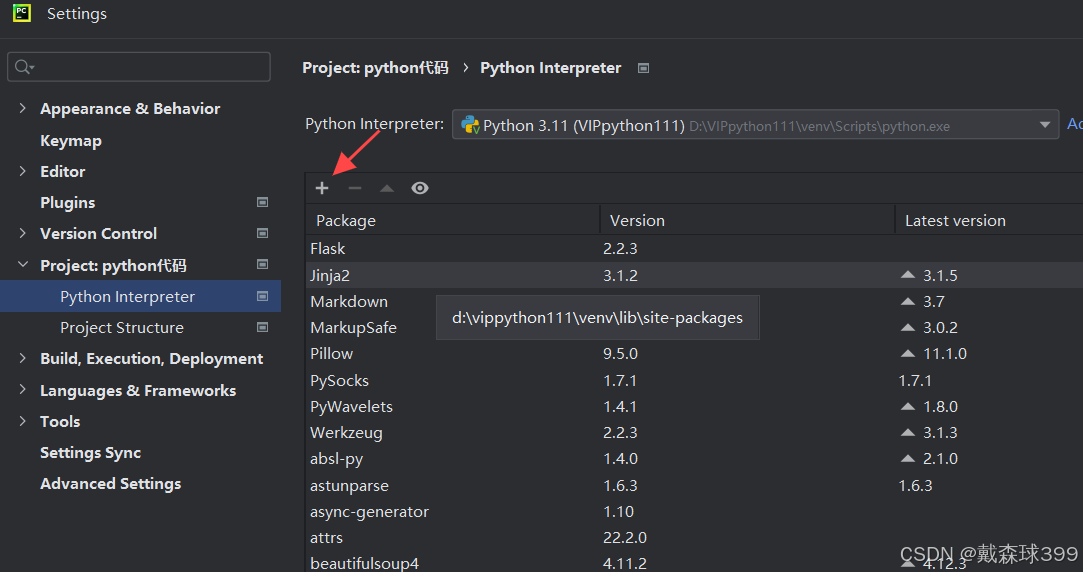Select the Flask package row

(x=694, y=249)
